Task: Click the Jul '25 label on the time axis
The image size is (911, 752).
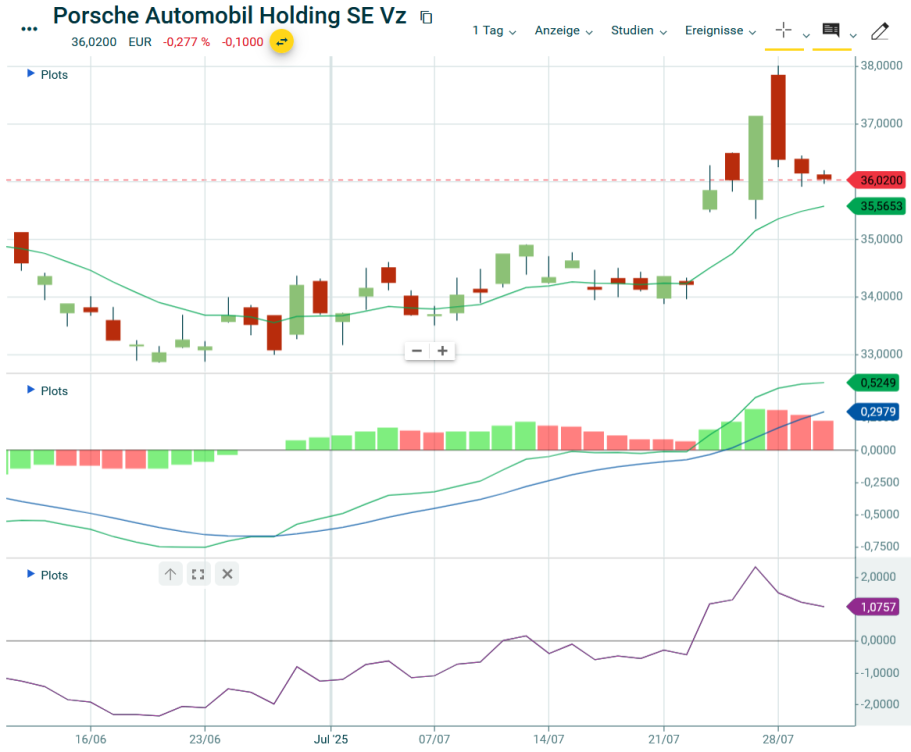Action: 331,739
